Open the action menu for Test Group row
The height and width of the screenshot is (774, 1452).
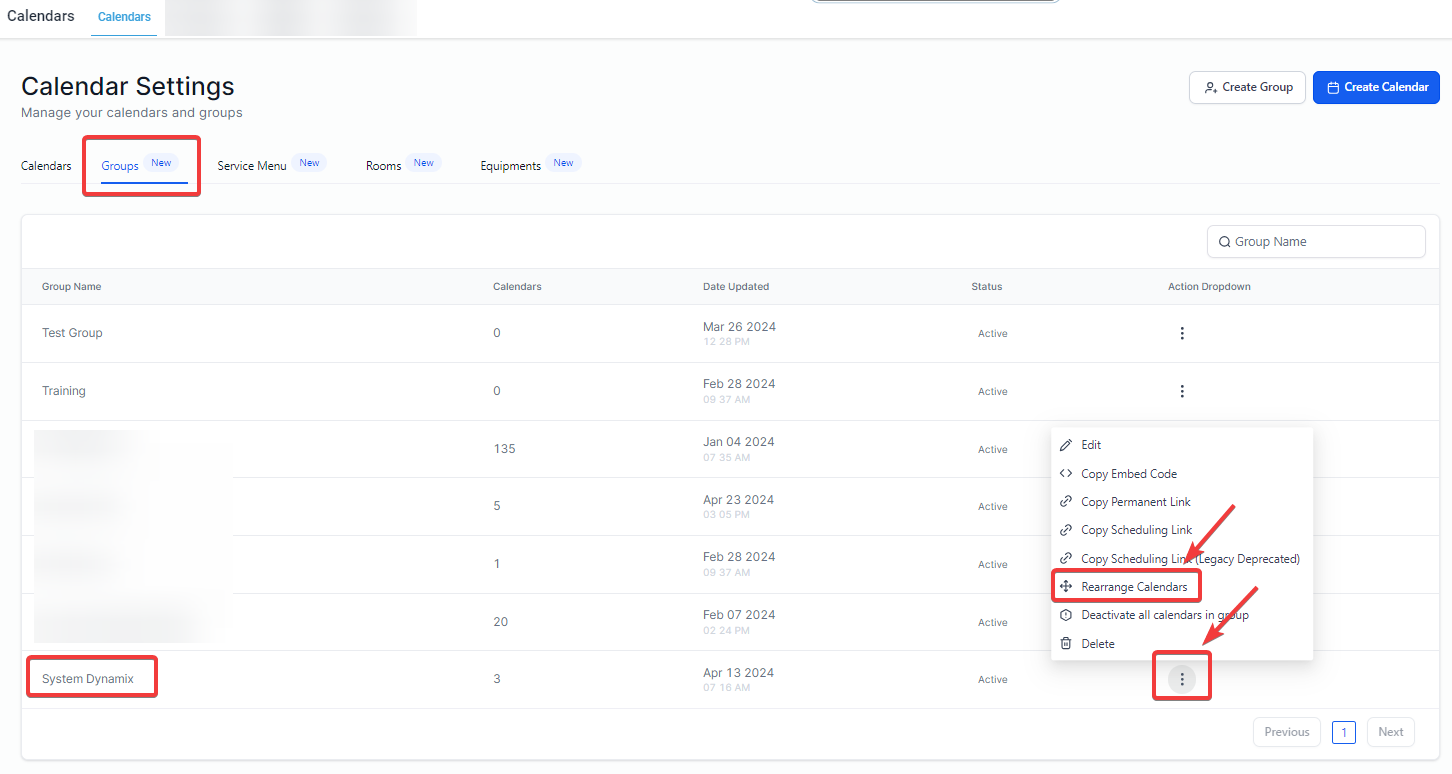(x=1182, y=333)
